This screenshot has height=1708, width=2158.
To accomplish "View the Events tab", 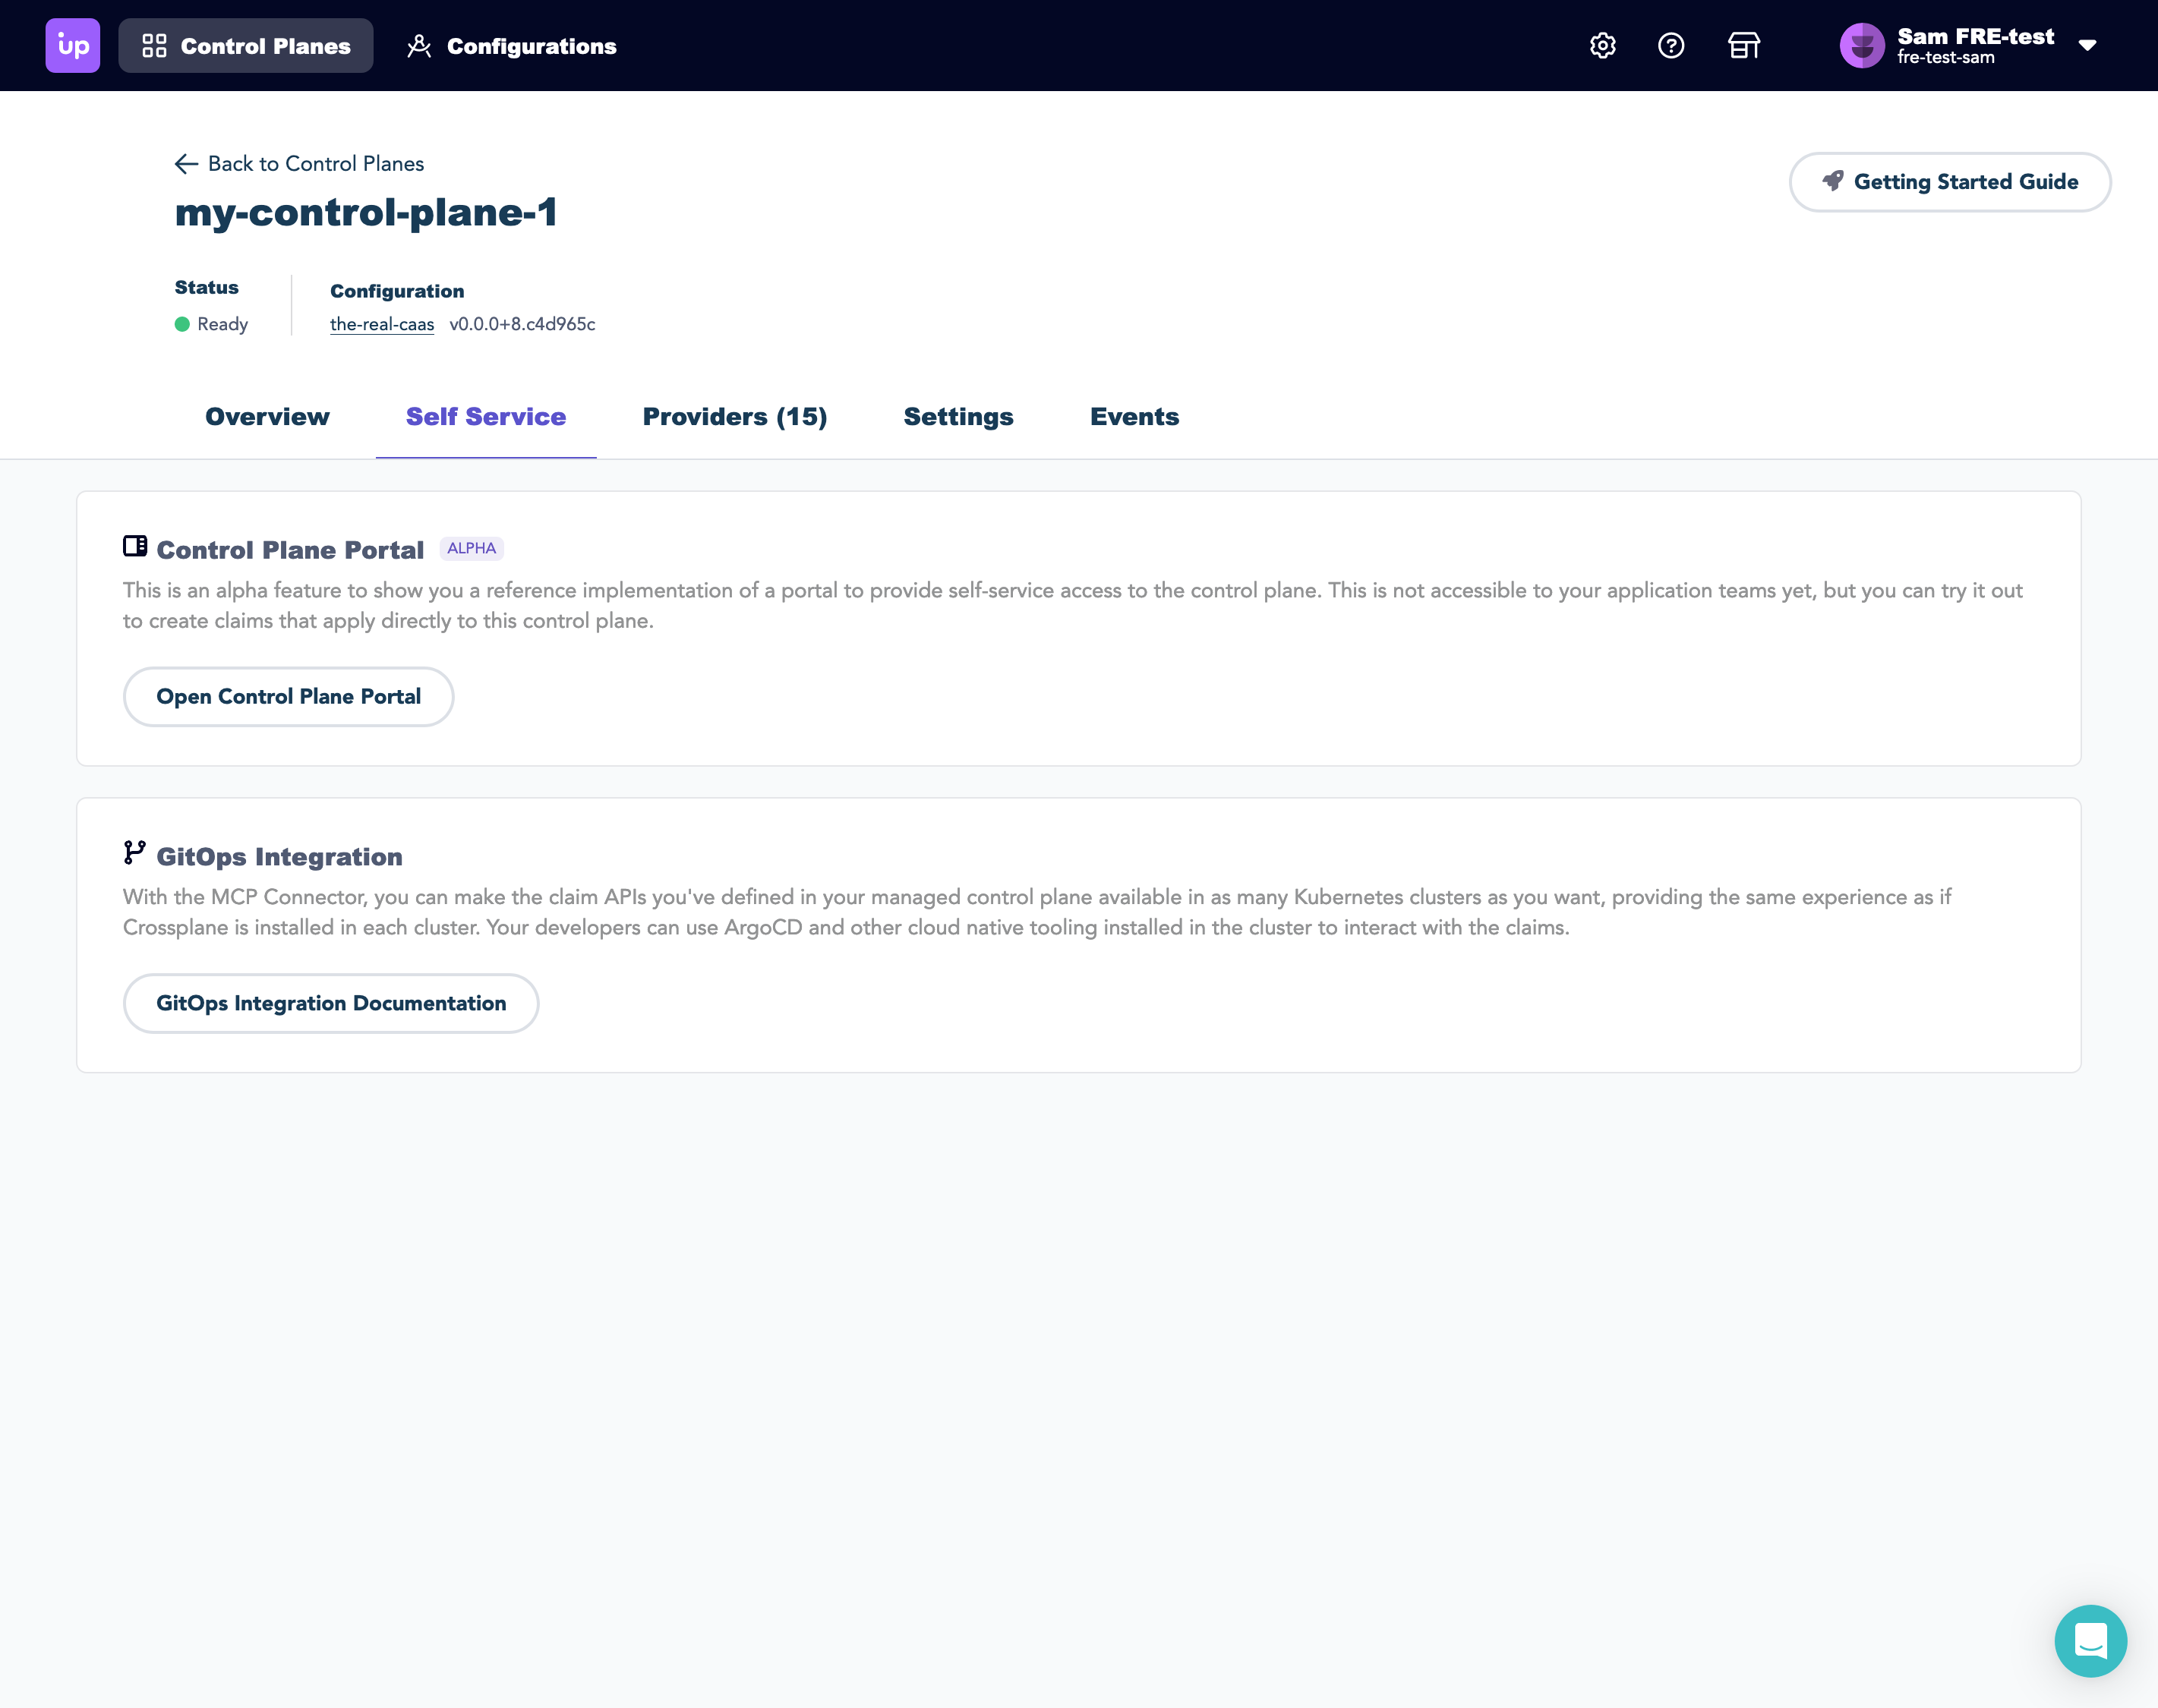I will pos(1134,417).
